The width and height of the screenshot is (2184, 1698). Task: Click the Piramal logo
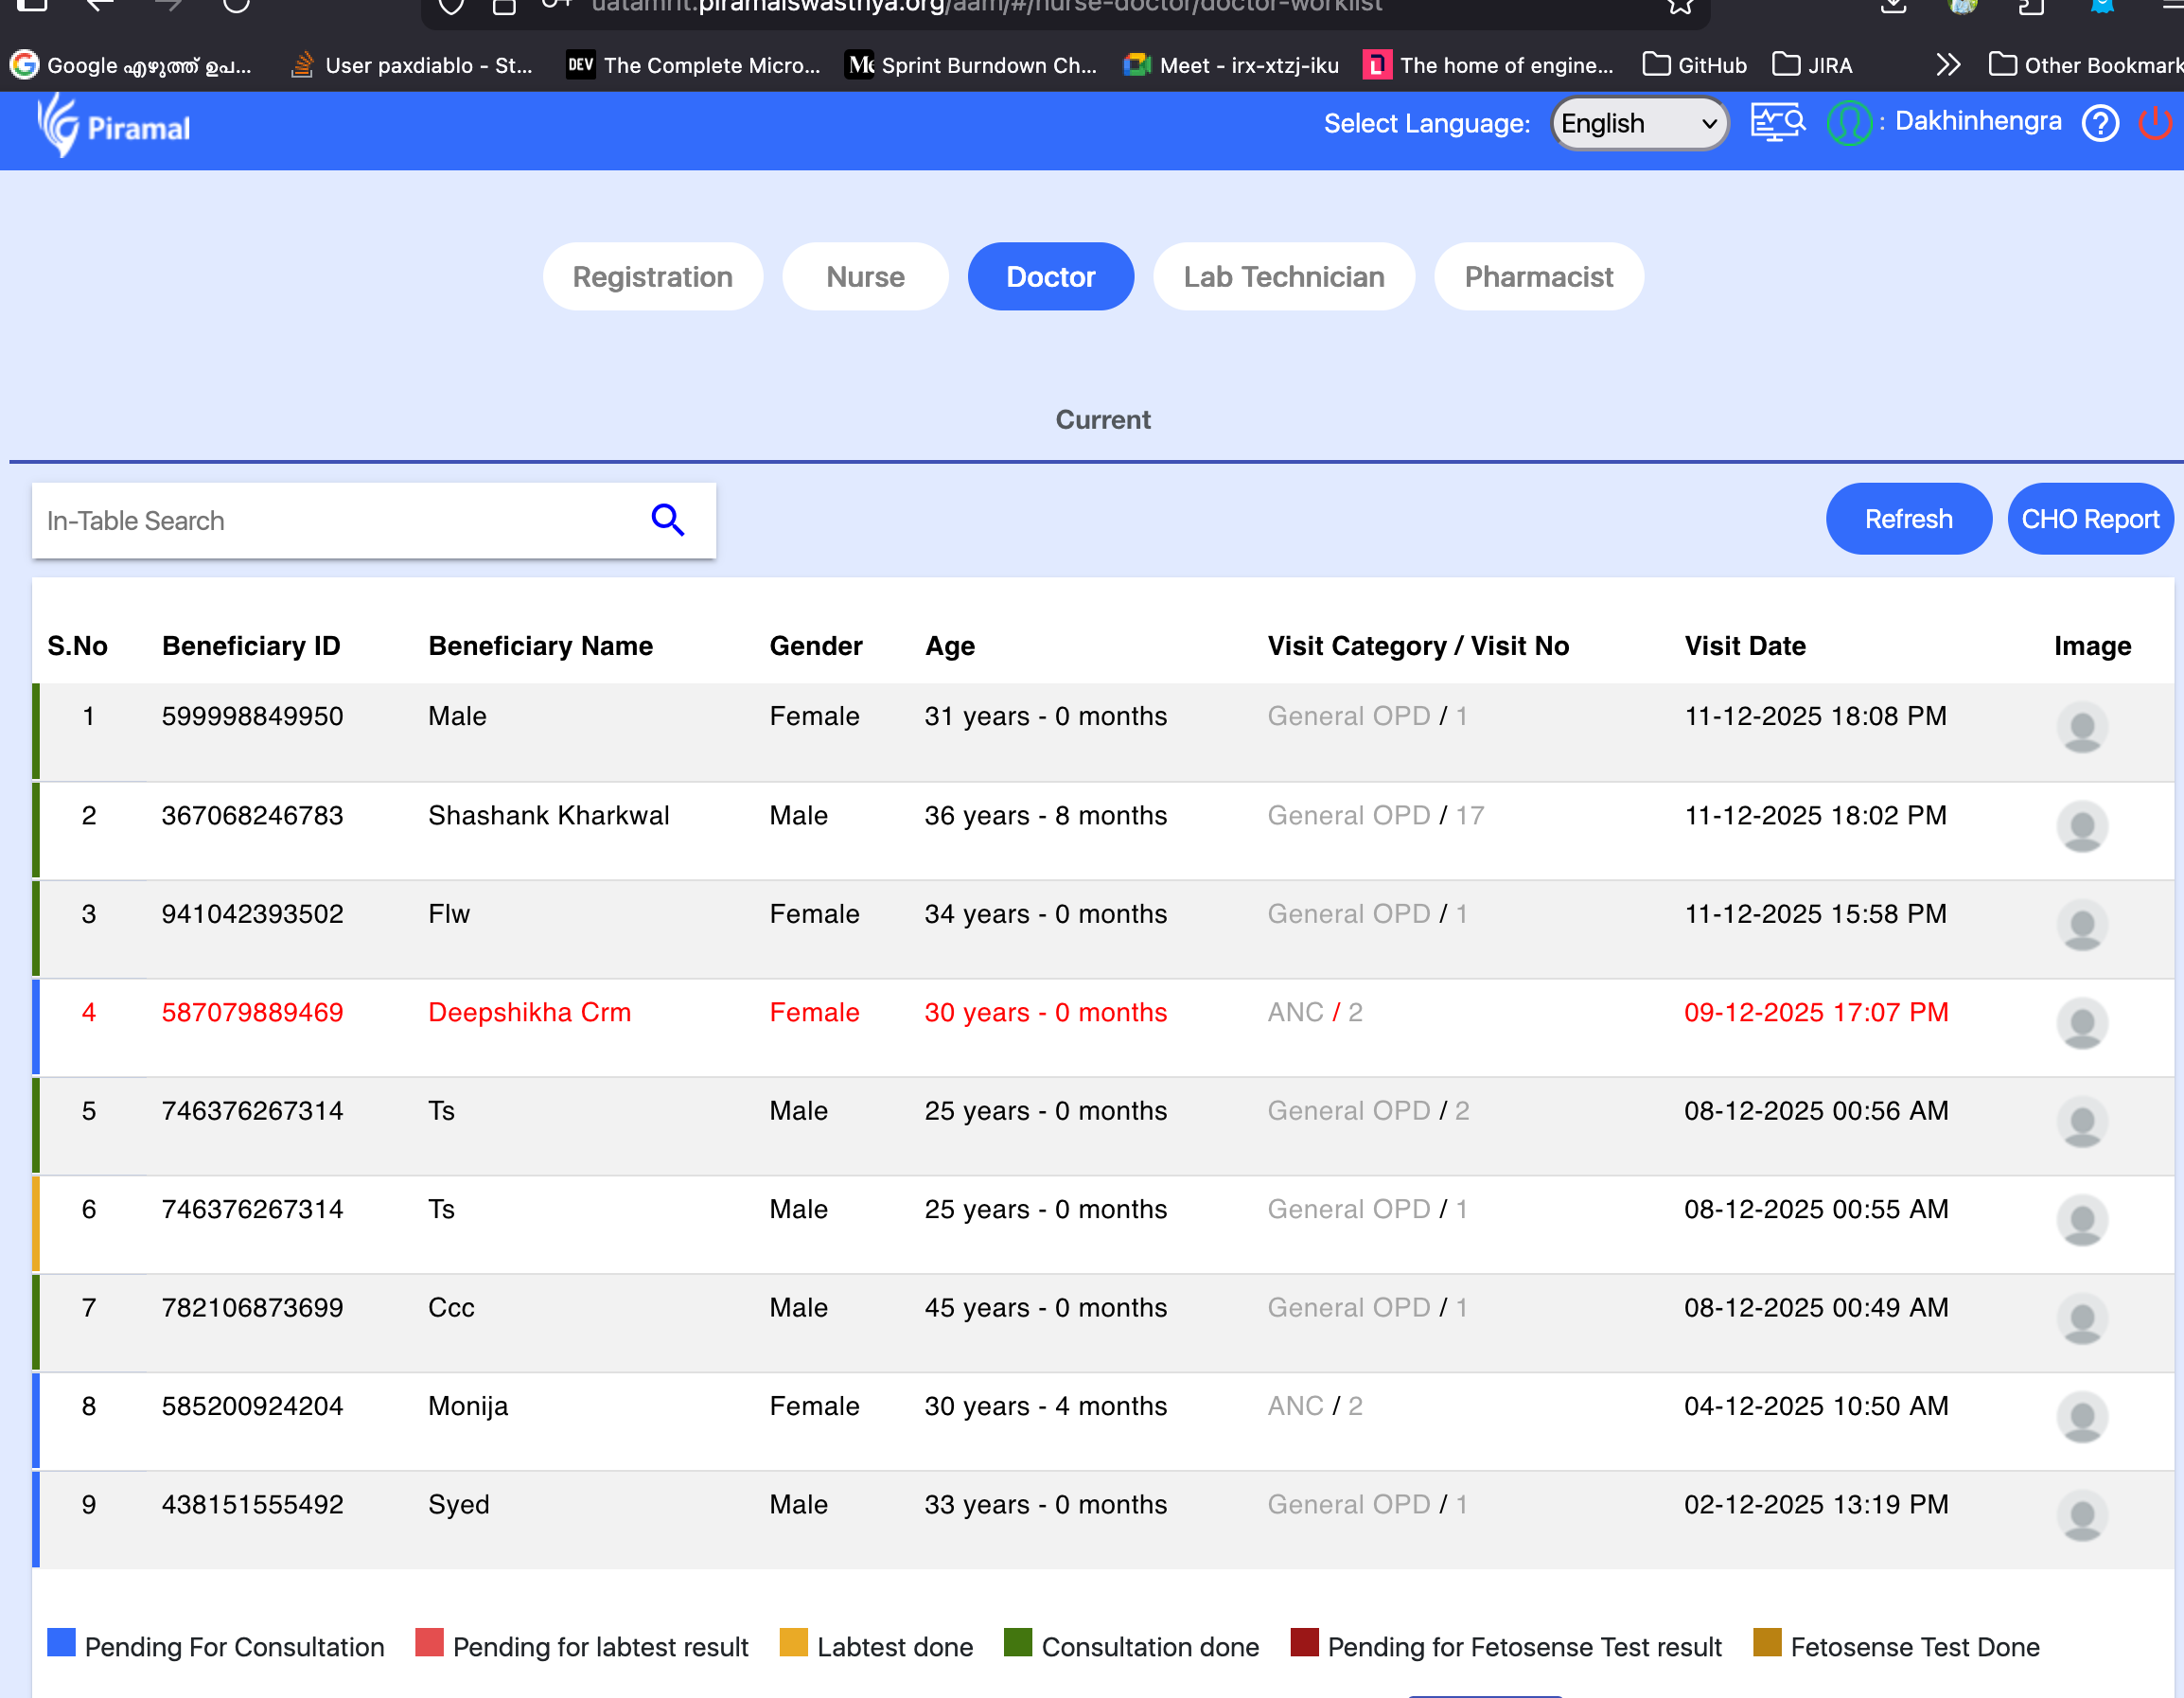click(114, 126)
